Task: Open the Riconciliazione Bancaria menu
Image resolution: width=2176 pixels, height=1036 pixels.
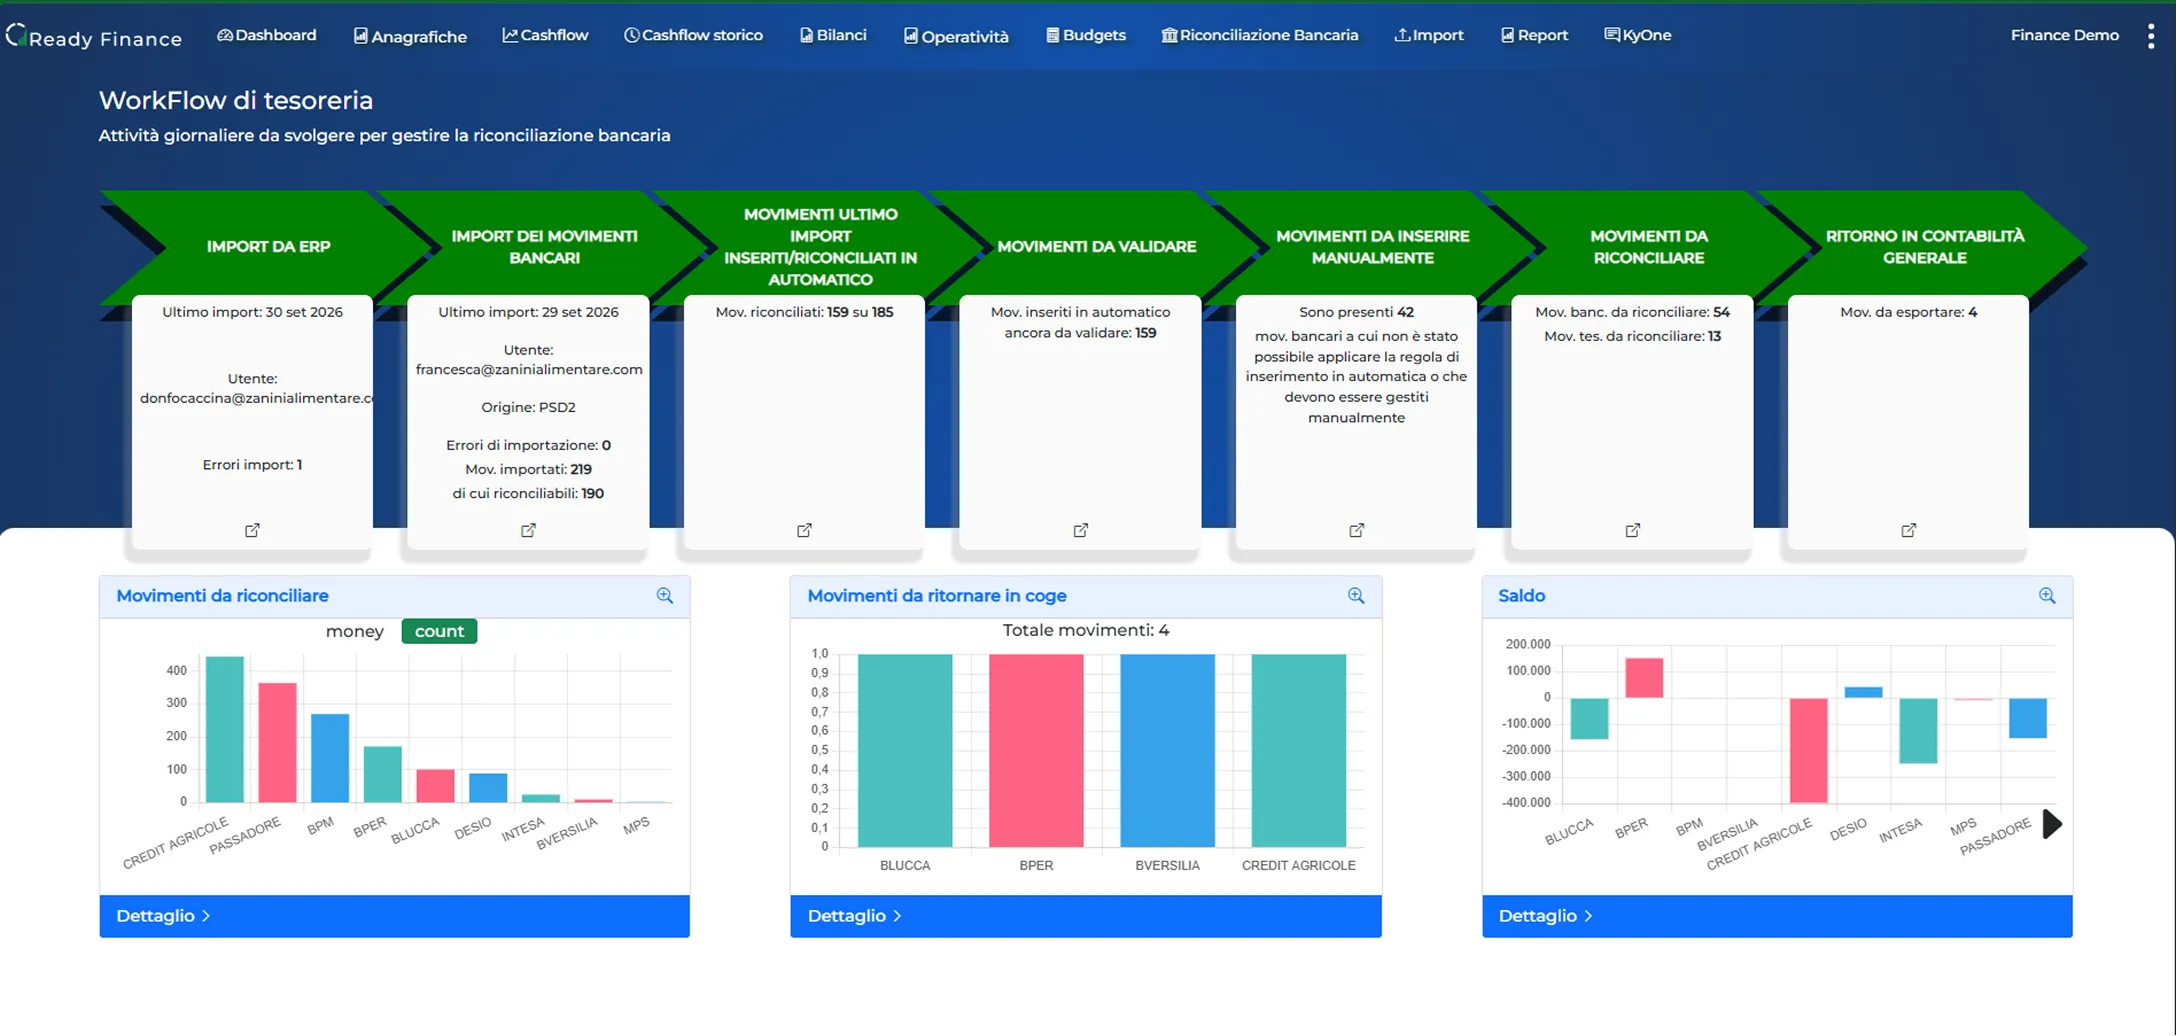Action: point(1260,35)
